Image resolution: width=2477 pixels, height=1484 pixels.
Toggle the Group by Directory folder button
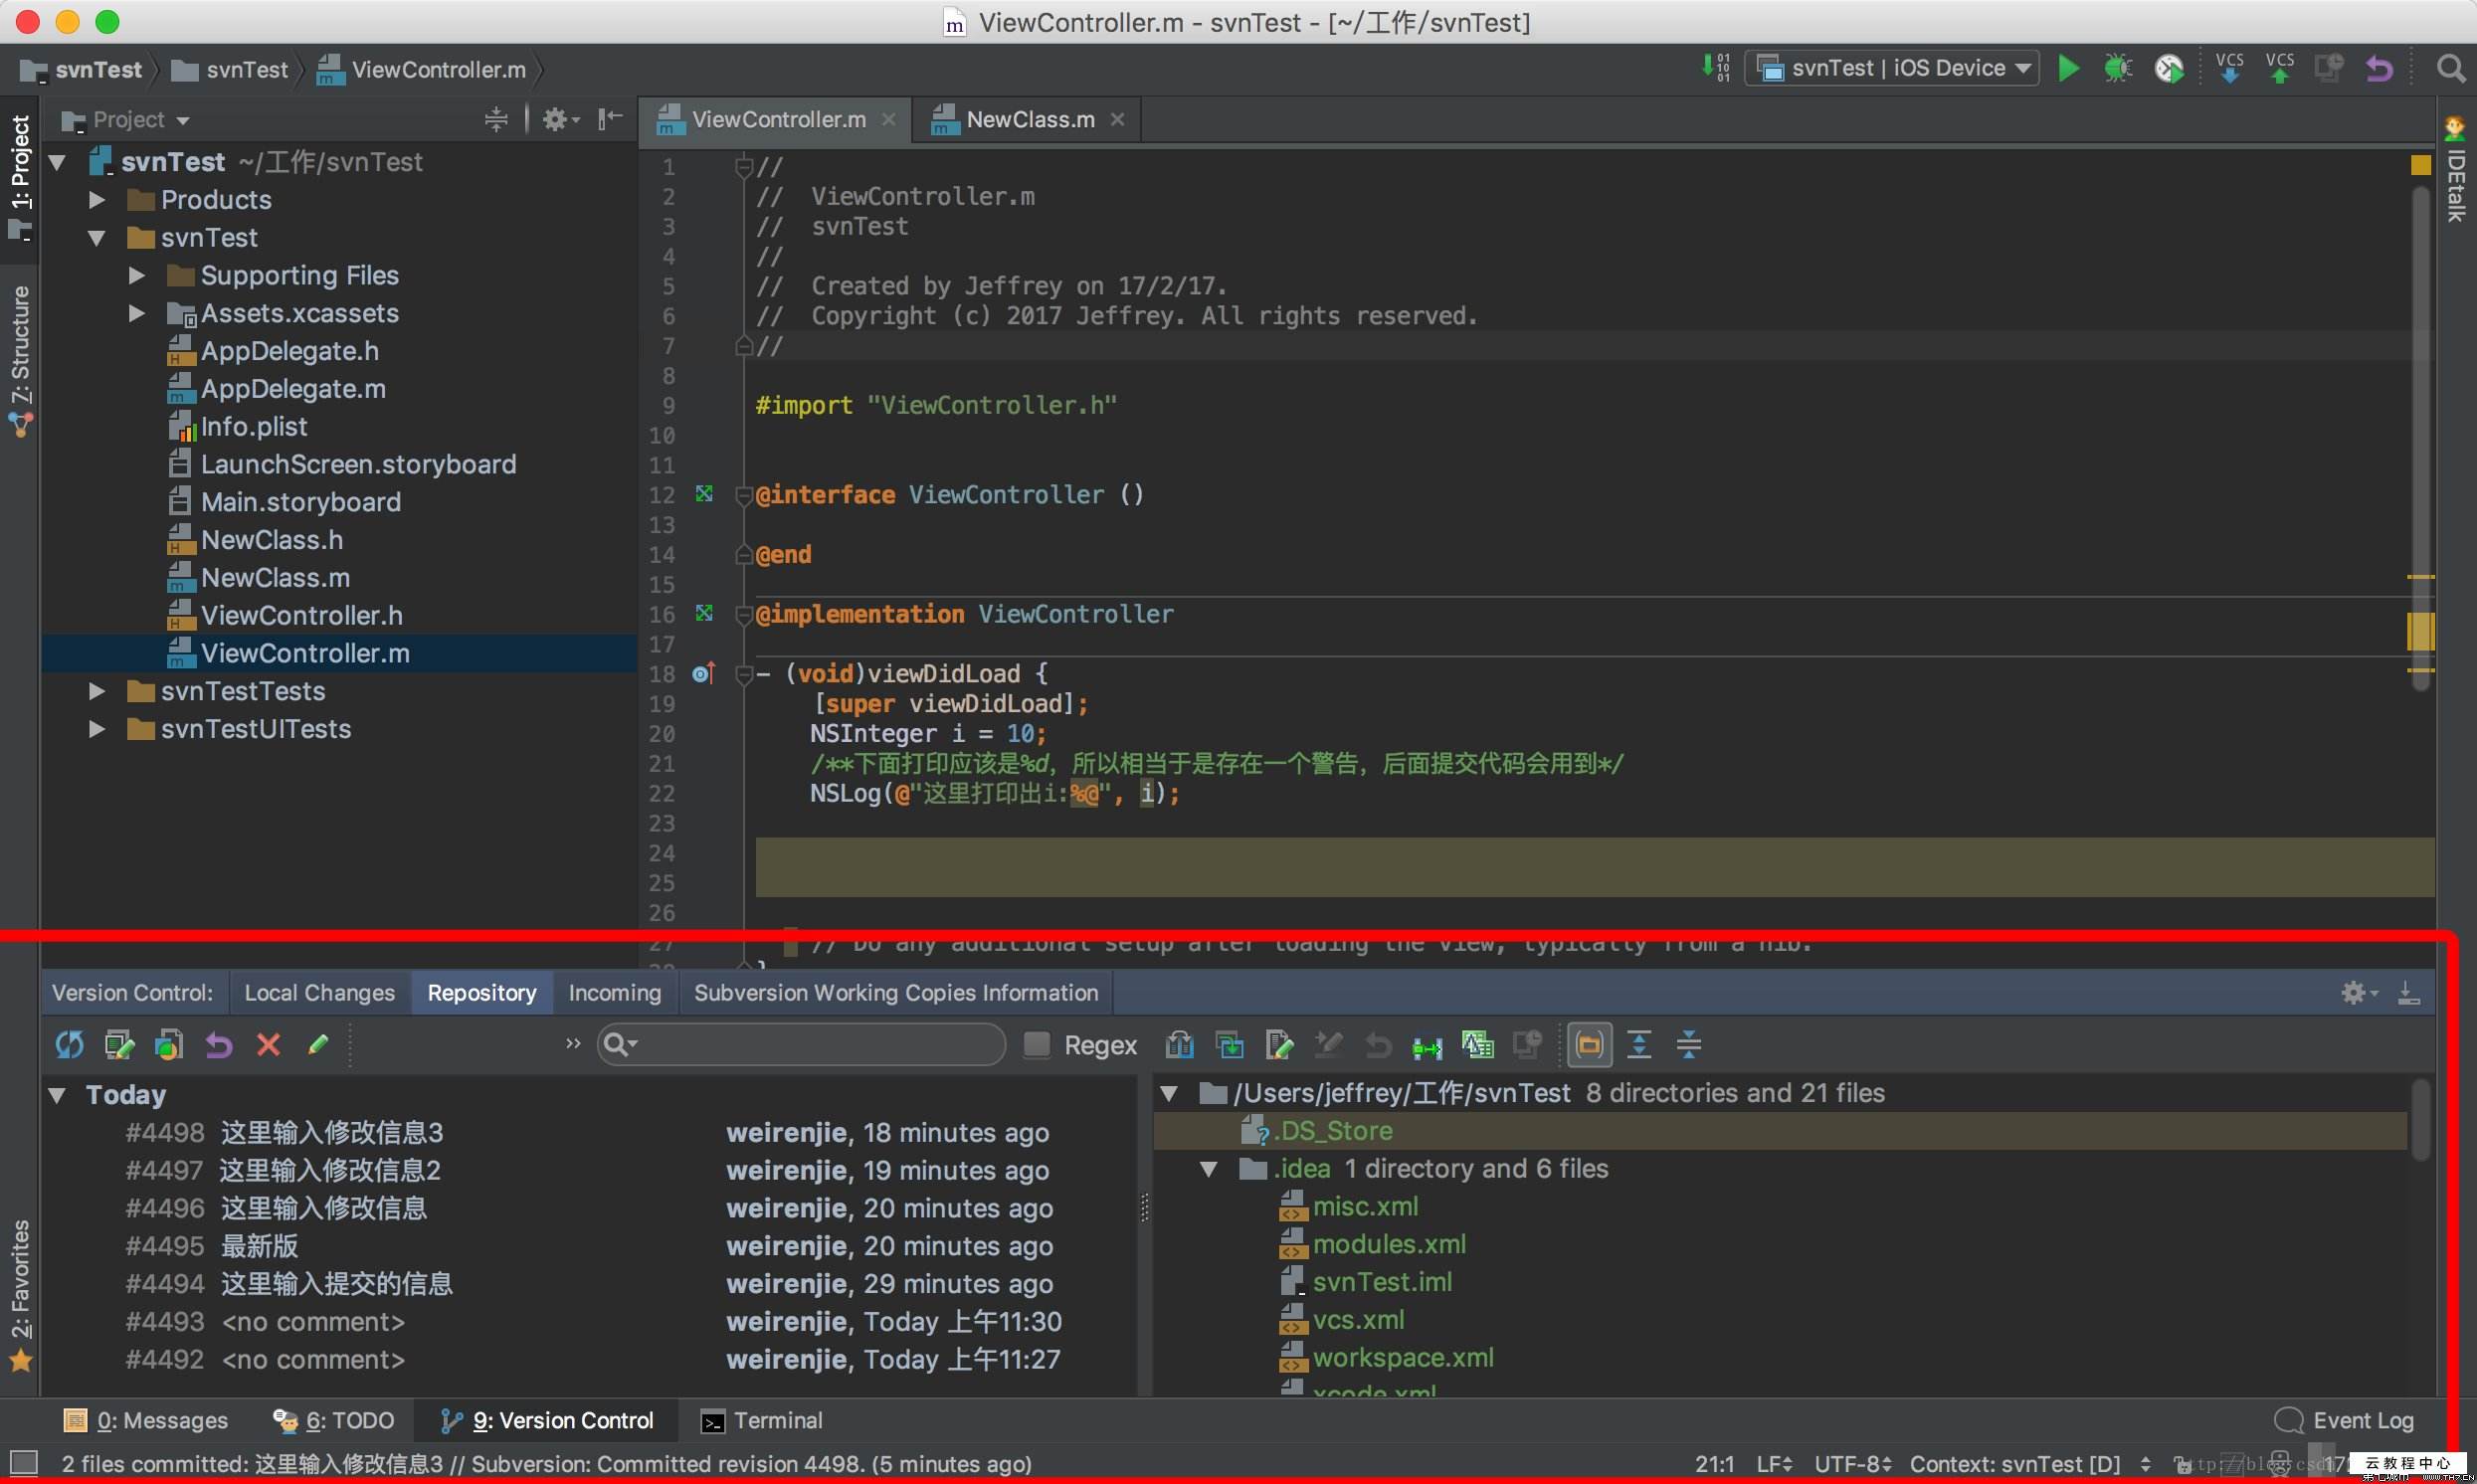[x=1588, y=1045]
